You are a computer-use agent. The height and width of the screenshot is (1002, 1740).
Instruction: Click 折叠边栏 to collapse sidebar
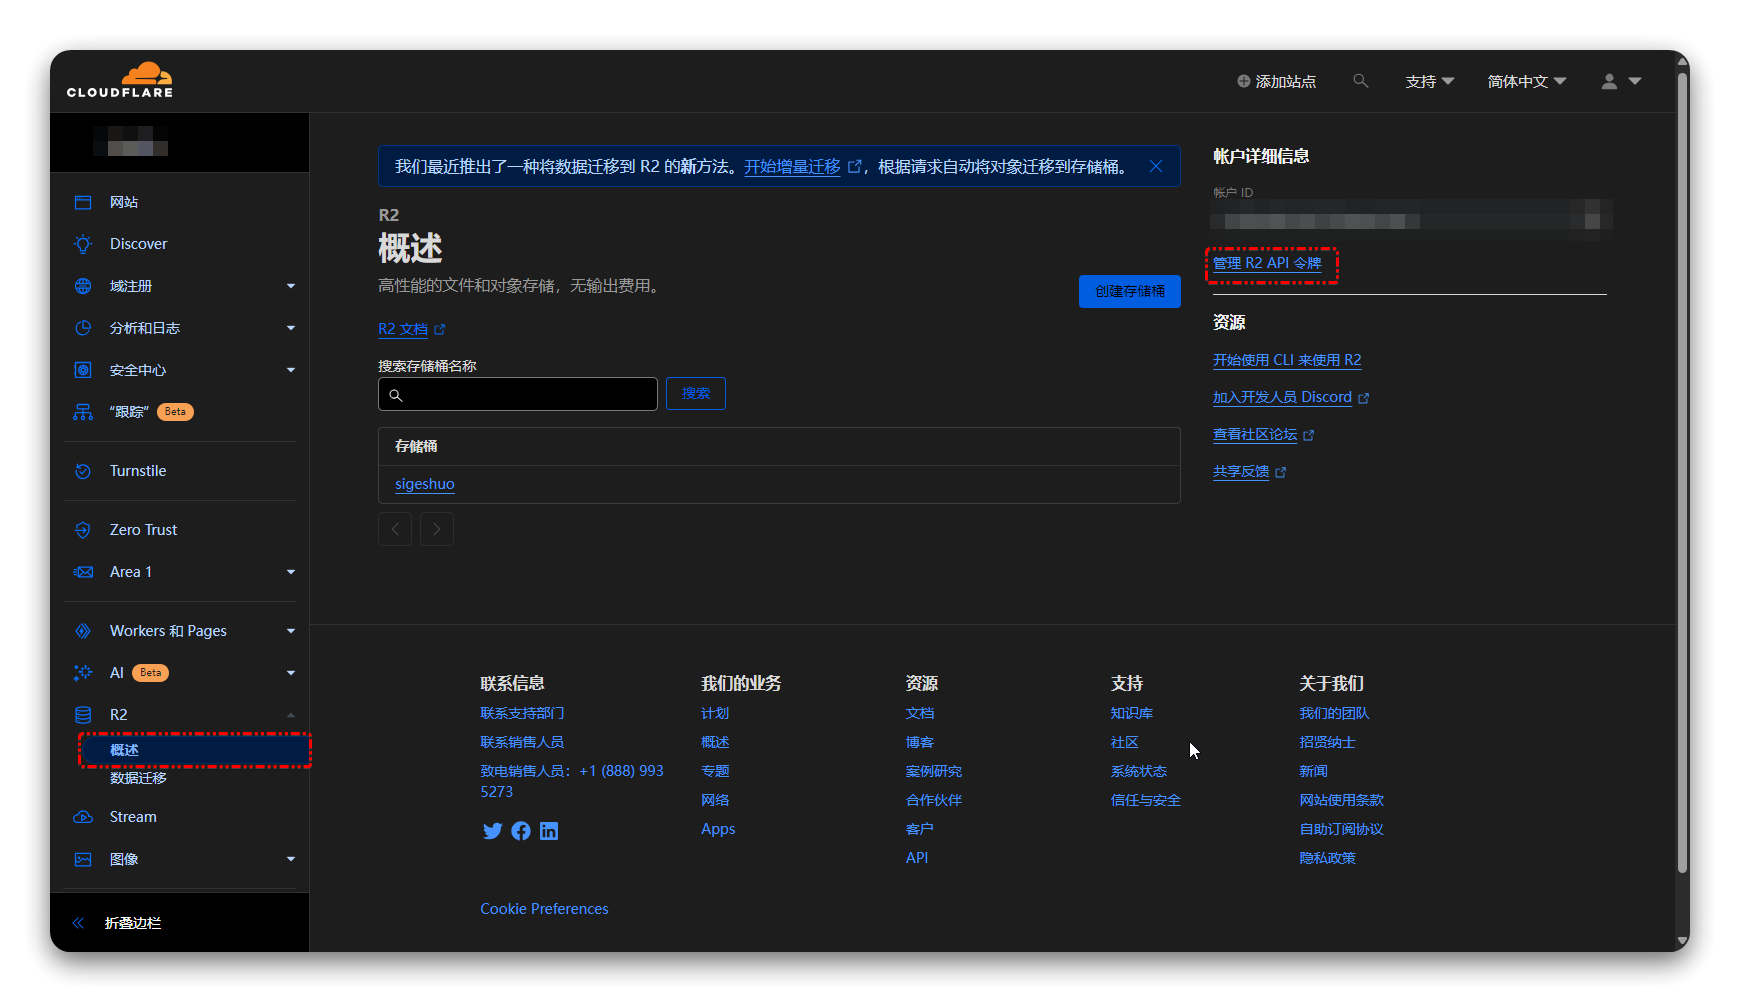[x=133, y=923]
